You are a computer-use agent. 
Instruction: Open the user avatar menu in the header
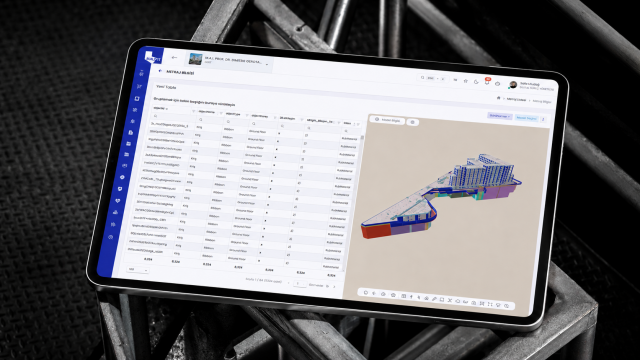click(513, 84)
